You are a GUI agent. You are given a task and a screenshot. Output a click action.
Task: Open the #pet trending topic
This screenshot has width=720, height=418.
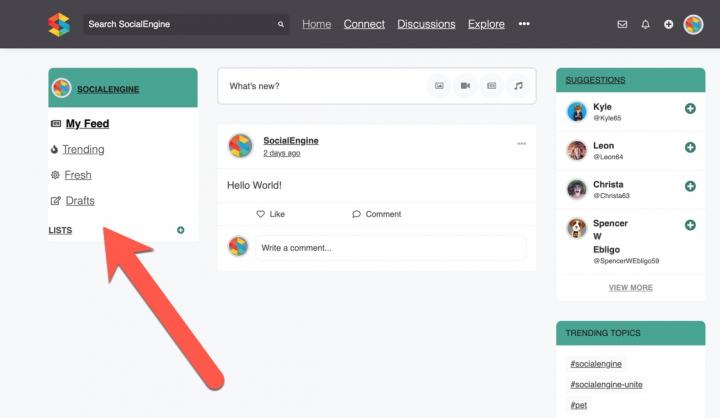coord(579,405)
